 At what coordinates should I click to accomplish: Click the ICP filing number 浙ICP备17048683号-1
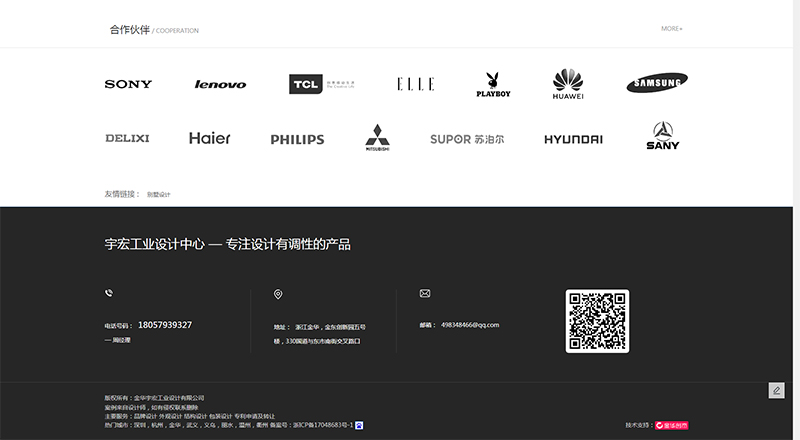(x=323, y=425)
